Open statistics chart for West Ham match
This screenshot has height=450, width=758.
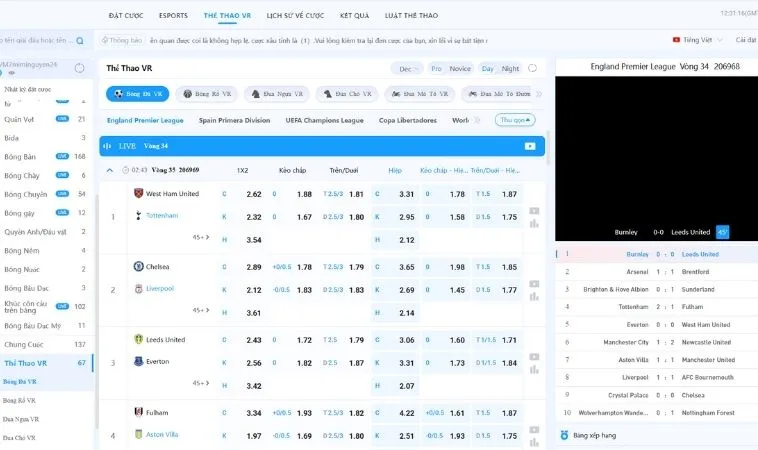[x=534, y=224]
